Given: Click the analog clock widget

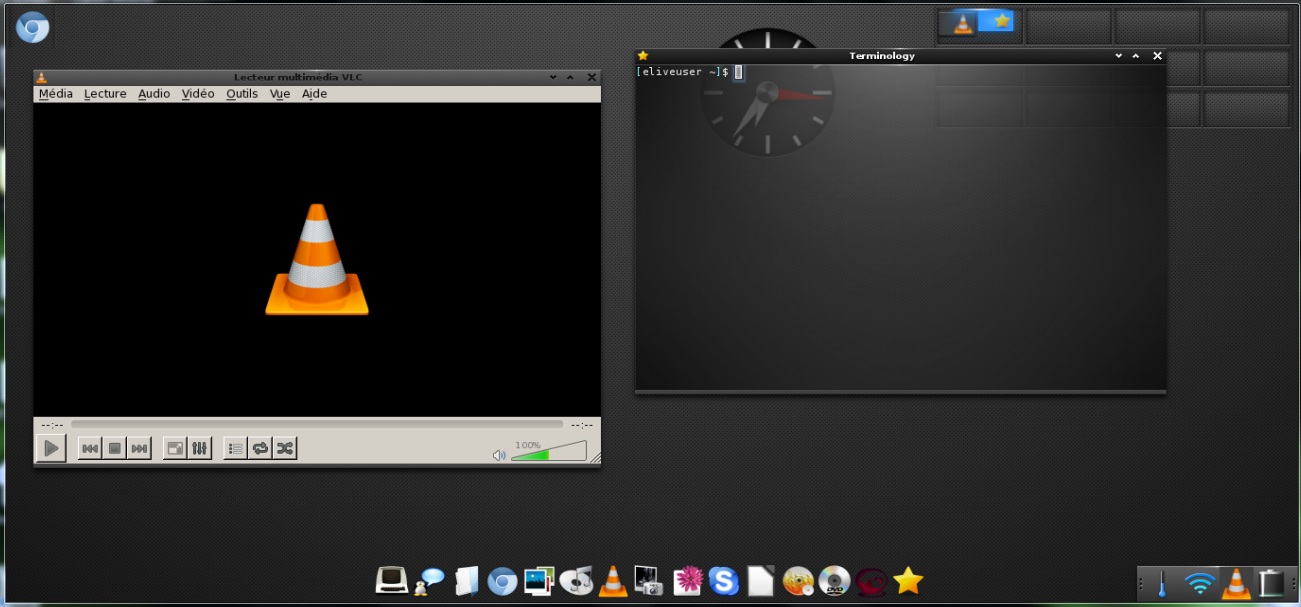Looking at the screenshot, I should [767, 92].
